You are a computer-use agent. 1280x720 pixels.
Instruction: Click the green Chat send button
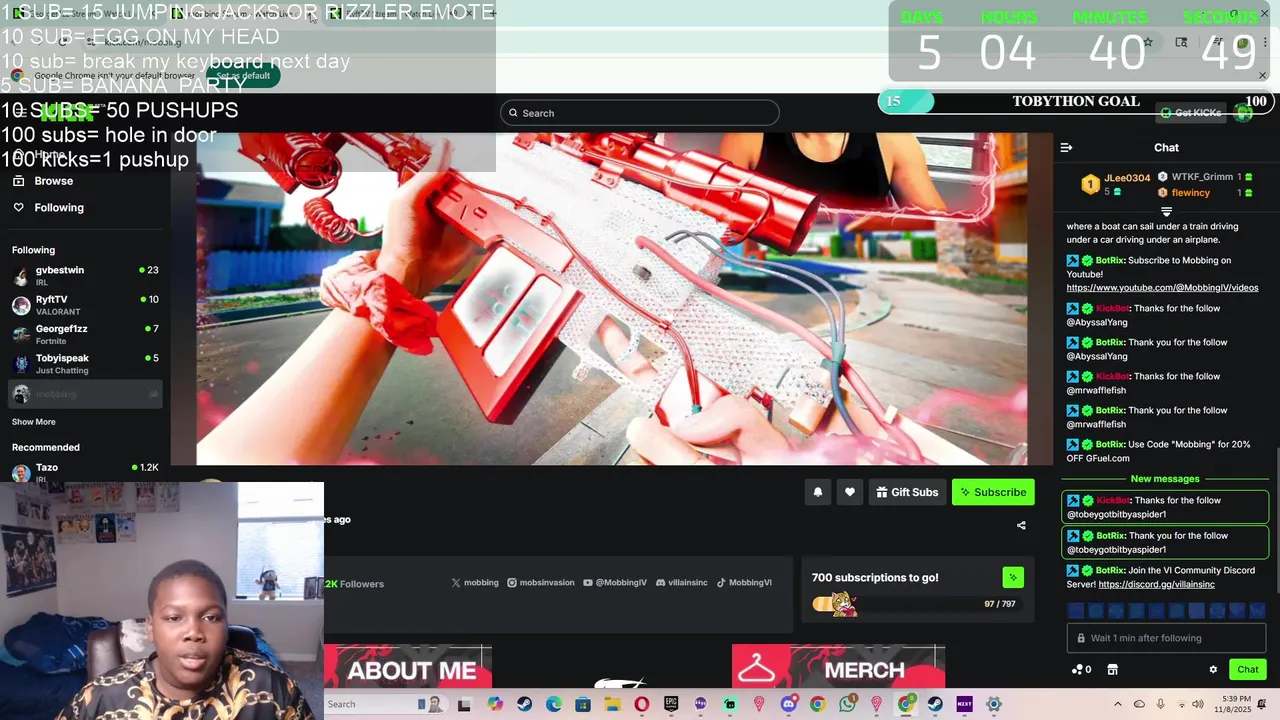click(x=1248, y=670)
